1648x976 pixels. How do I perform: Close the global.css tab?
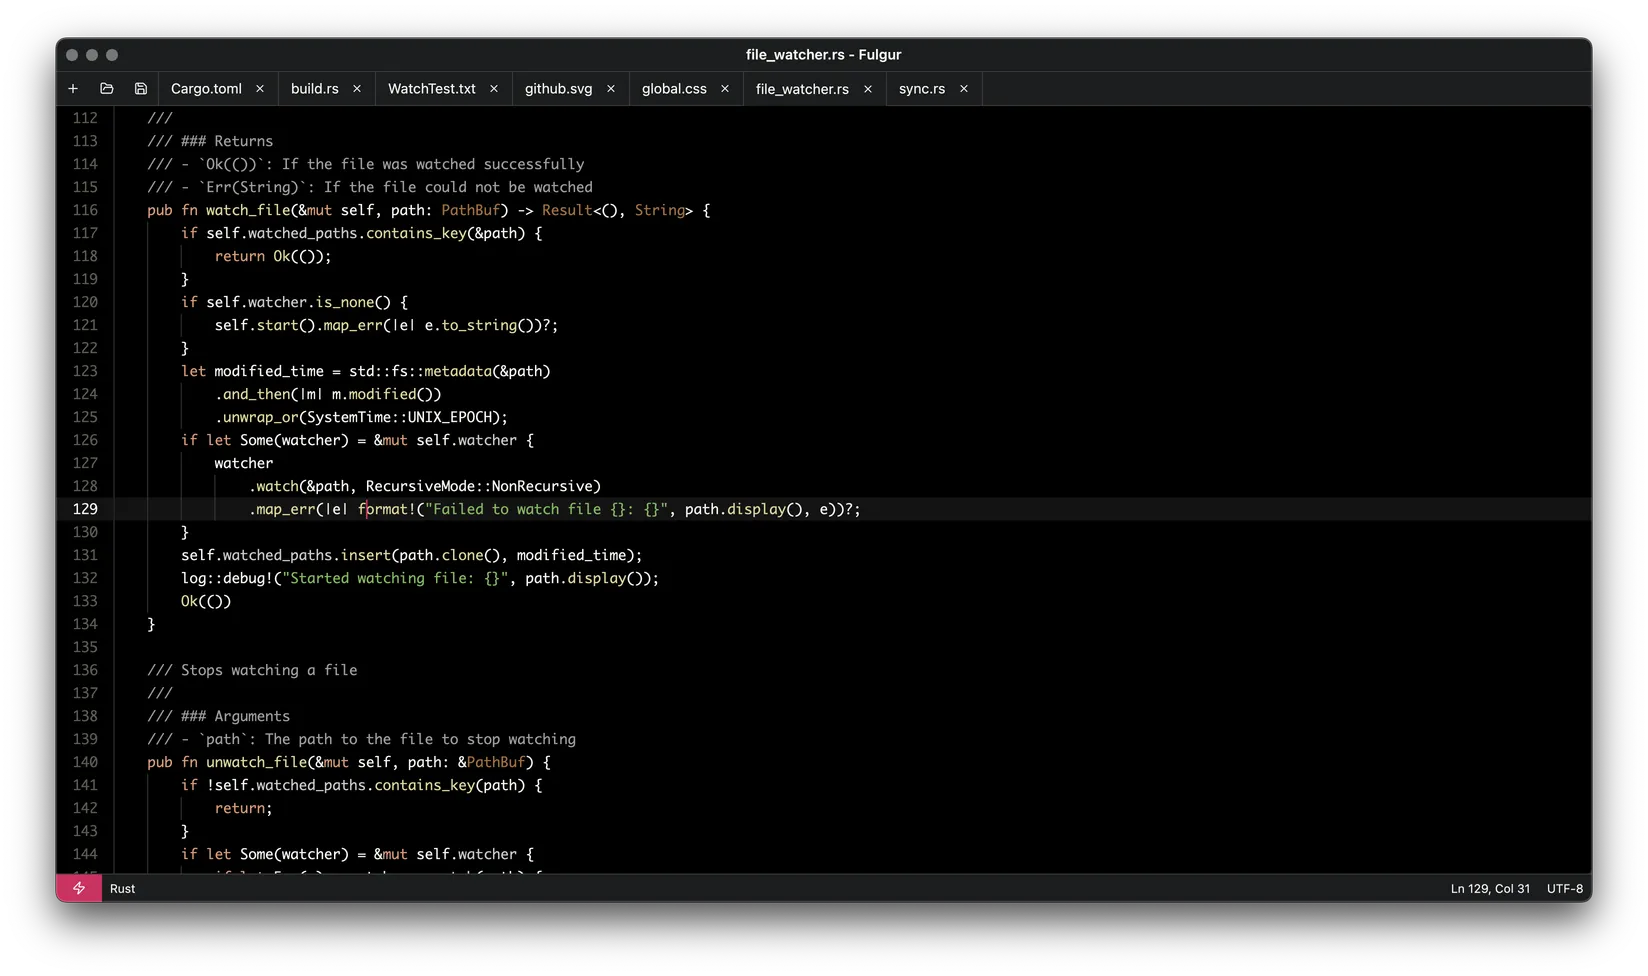tap(725, 89)
